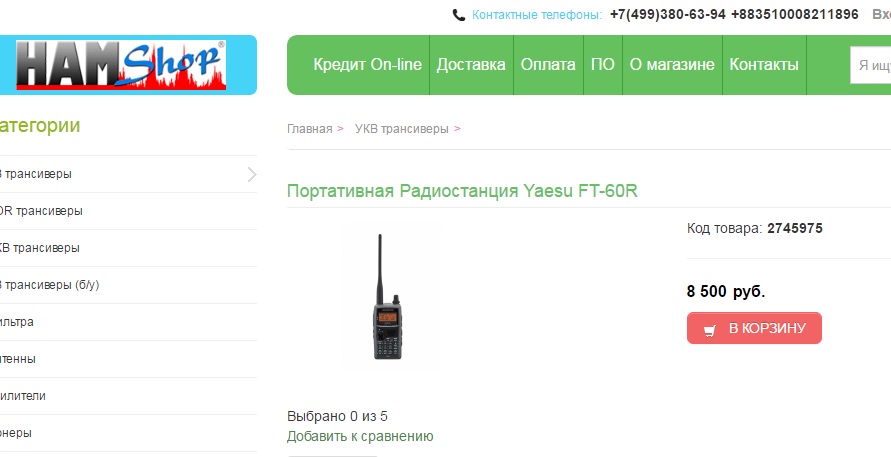The image size is (891, 457).
Task: Open трансиверы (б/у) category
Action: point(49,285)
